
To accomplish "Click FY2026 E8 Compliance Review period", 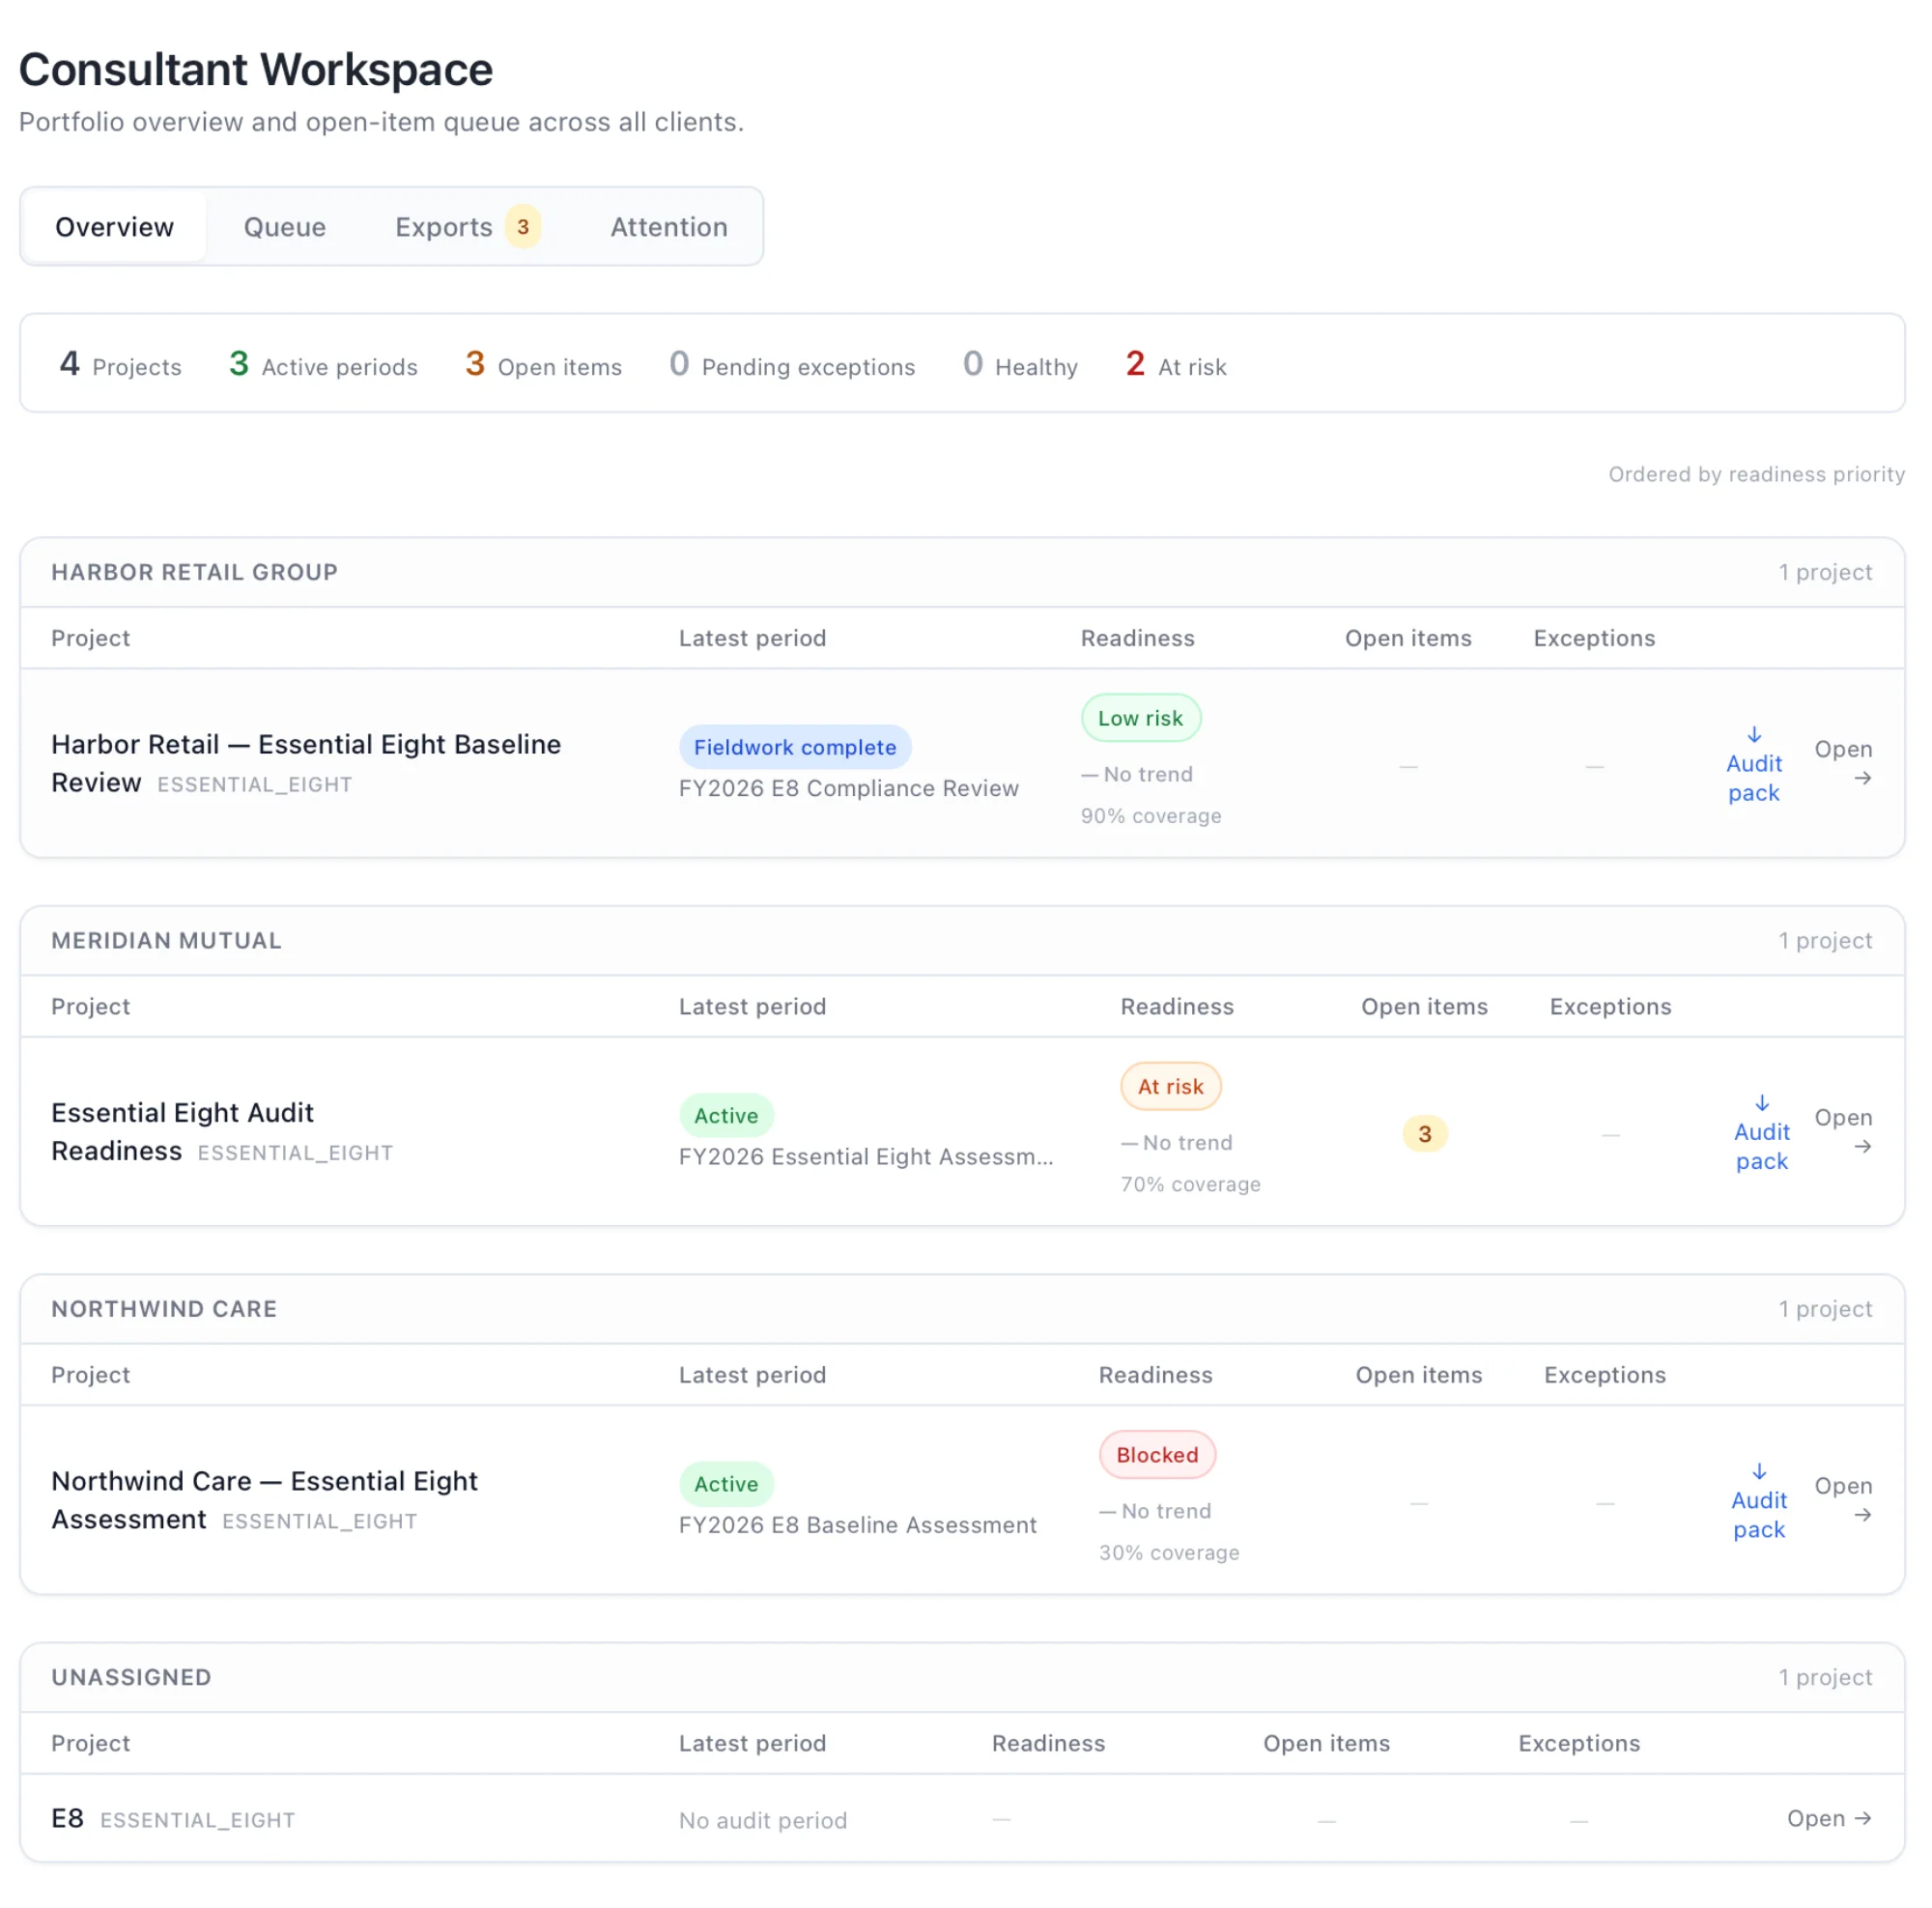I will click(x=848, y=788).
